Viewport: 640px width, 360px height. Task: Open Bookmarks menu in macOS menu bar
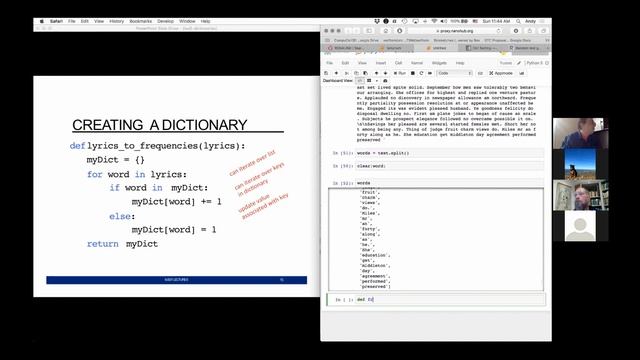point(140,21)
